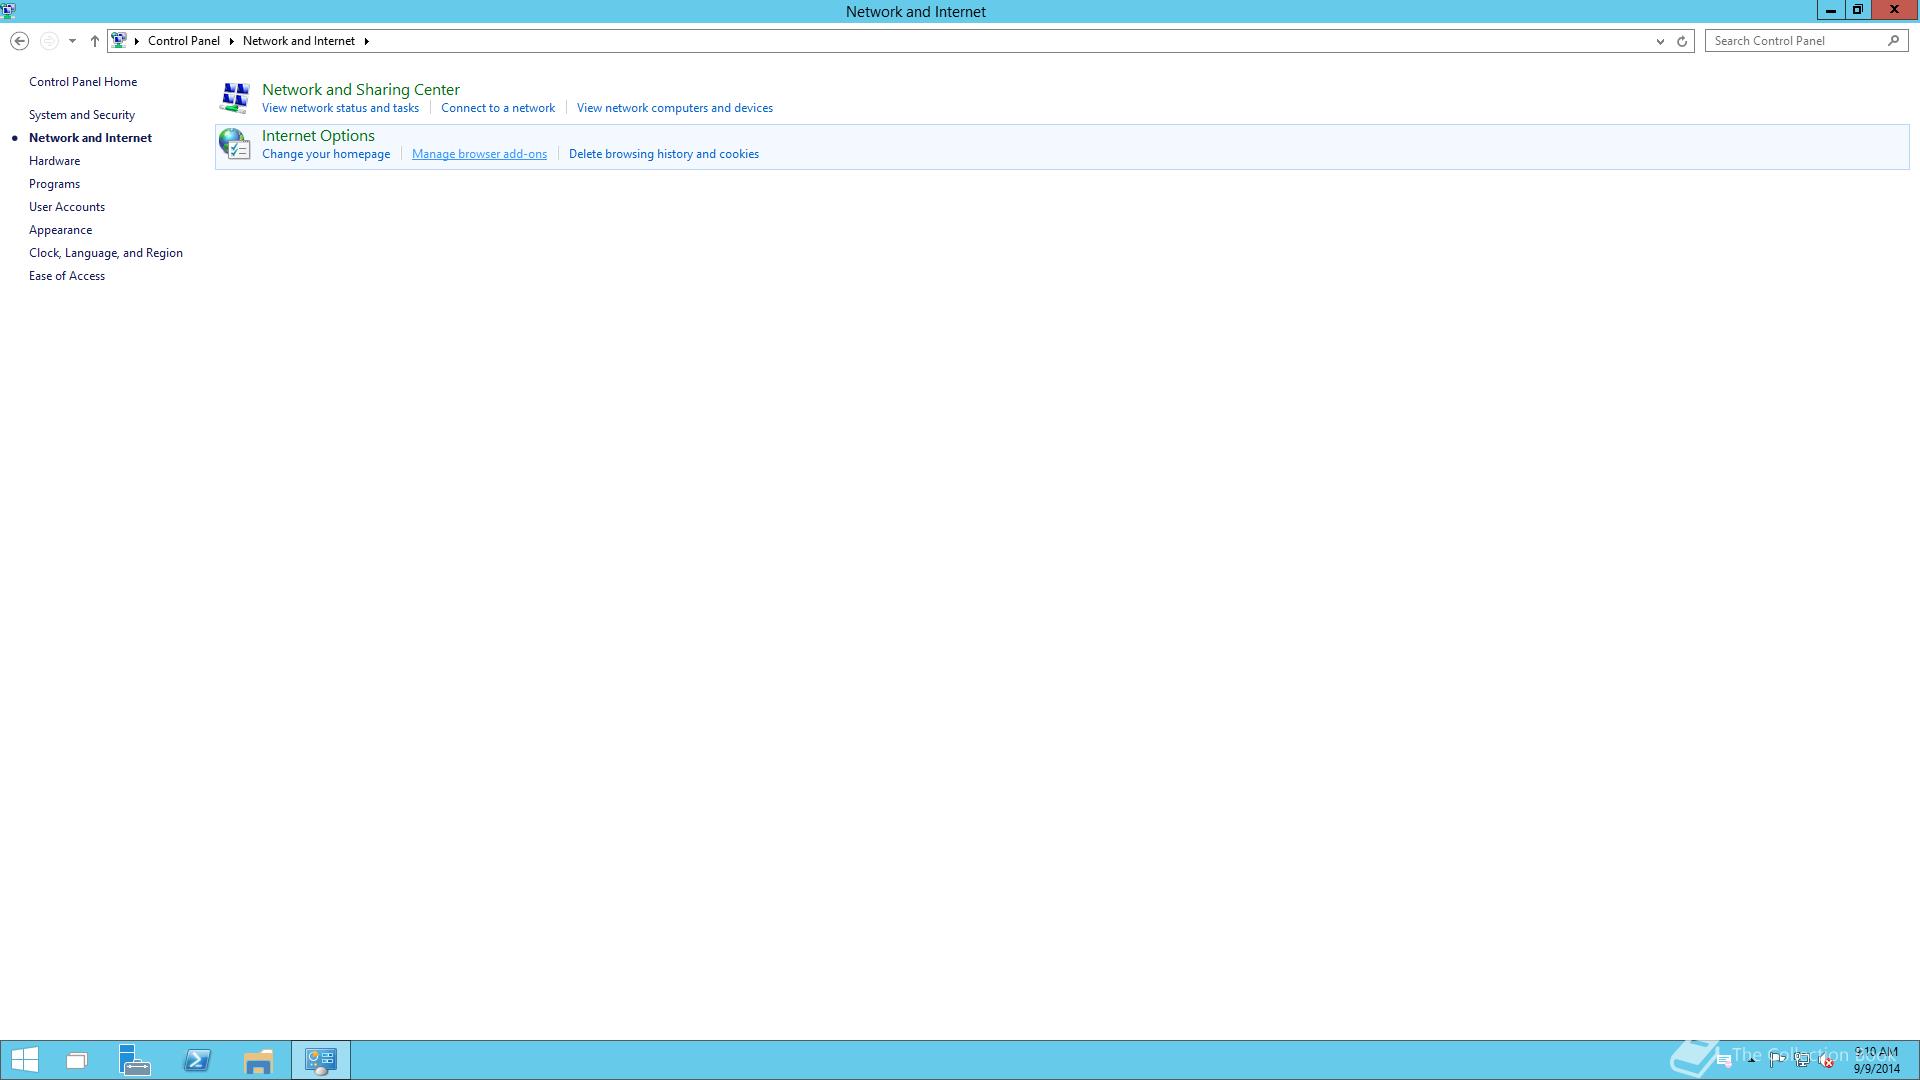
Task: Click the search magnifier icon
Action: click(x=1893, y=41)
